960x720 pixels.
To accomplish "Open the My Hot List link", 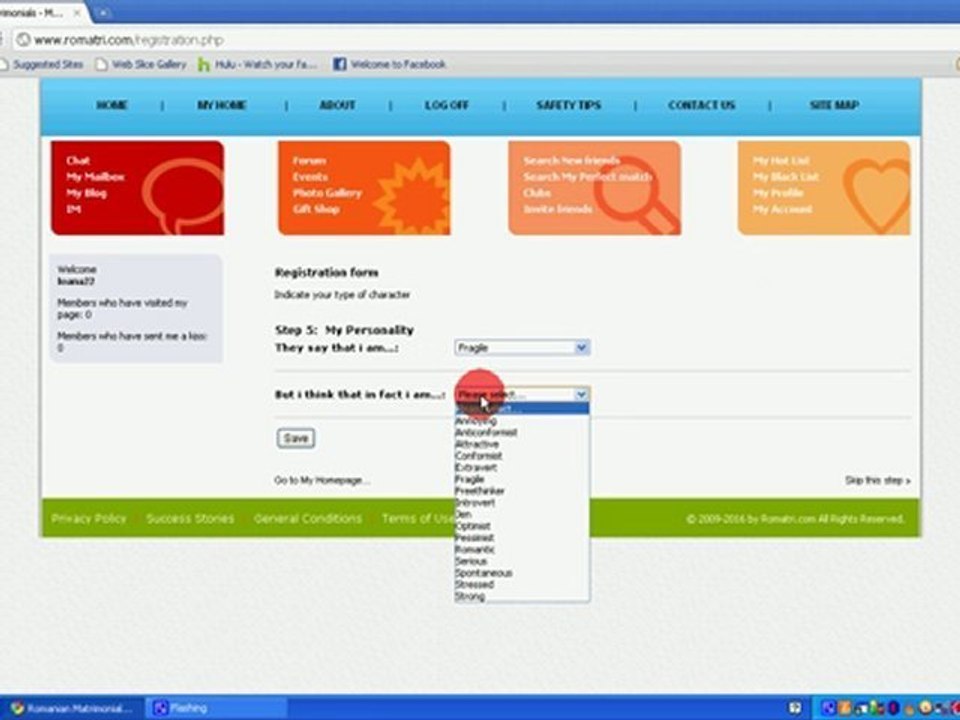I will (x=781, y=160).
